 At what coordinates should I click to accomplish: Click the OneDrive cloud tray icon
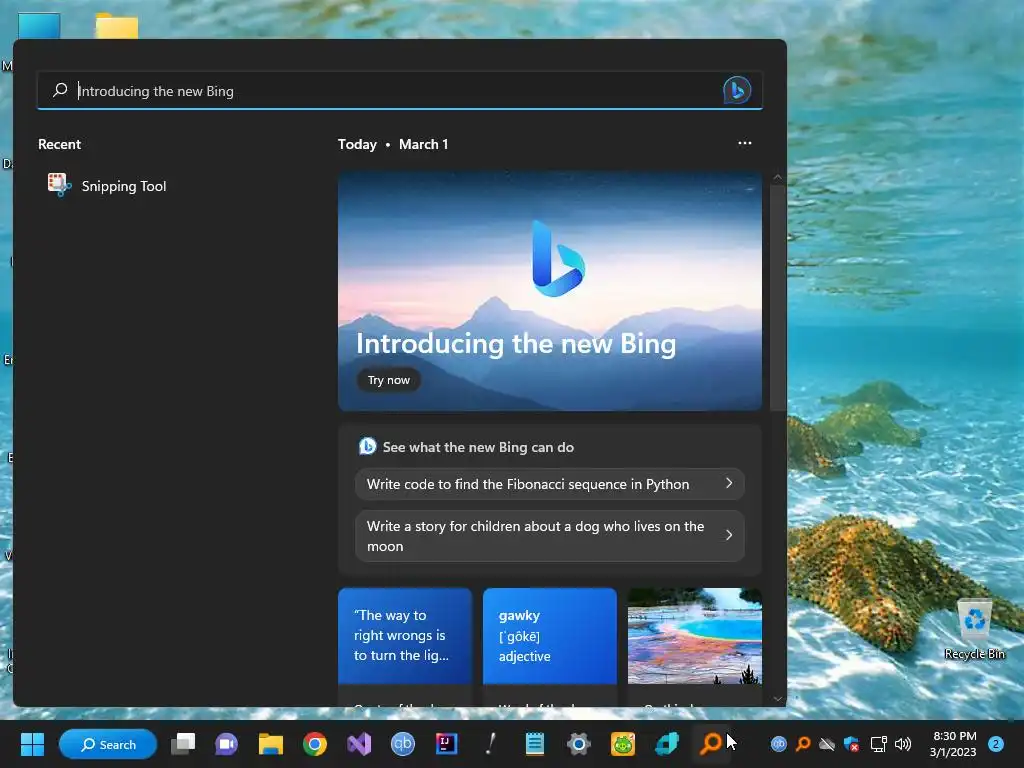pyautogui.click(x=827, y=744)
